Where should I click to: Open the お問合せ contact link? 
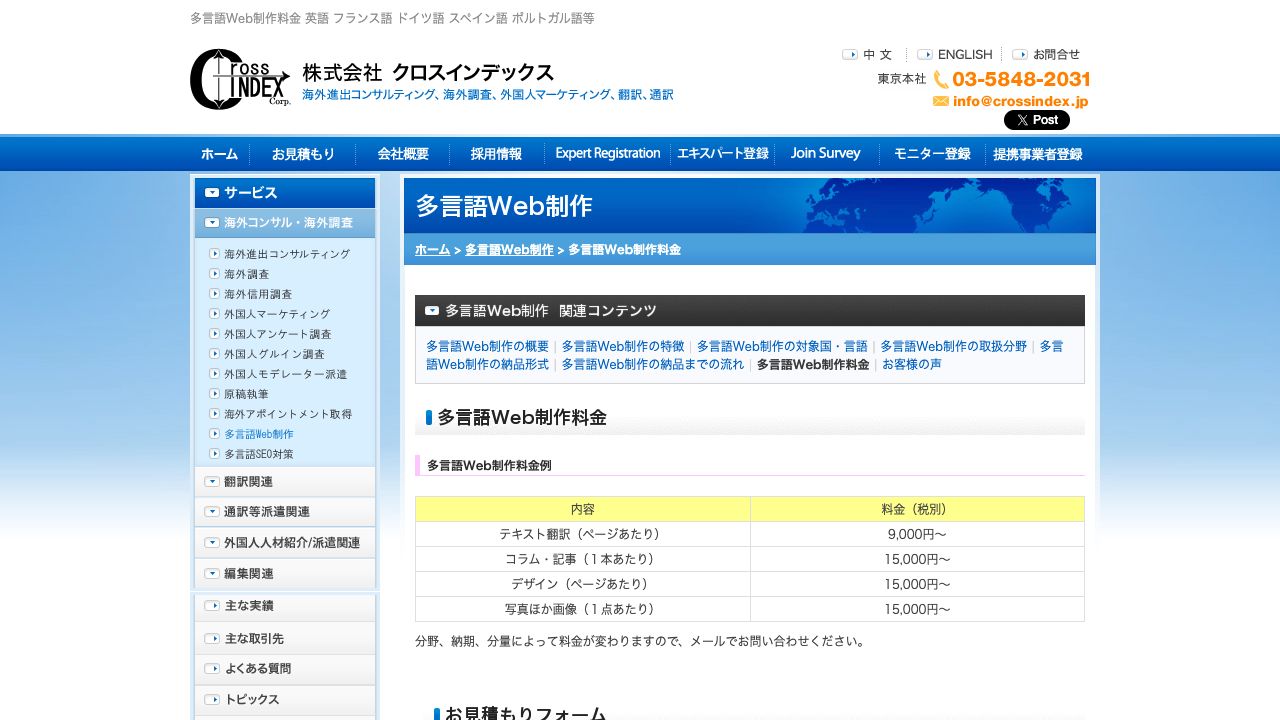tap(1046, 55)
